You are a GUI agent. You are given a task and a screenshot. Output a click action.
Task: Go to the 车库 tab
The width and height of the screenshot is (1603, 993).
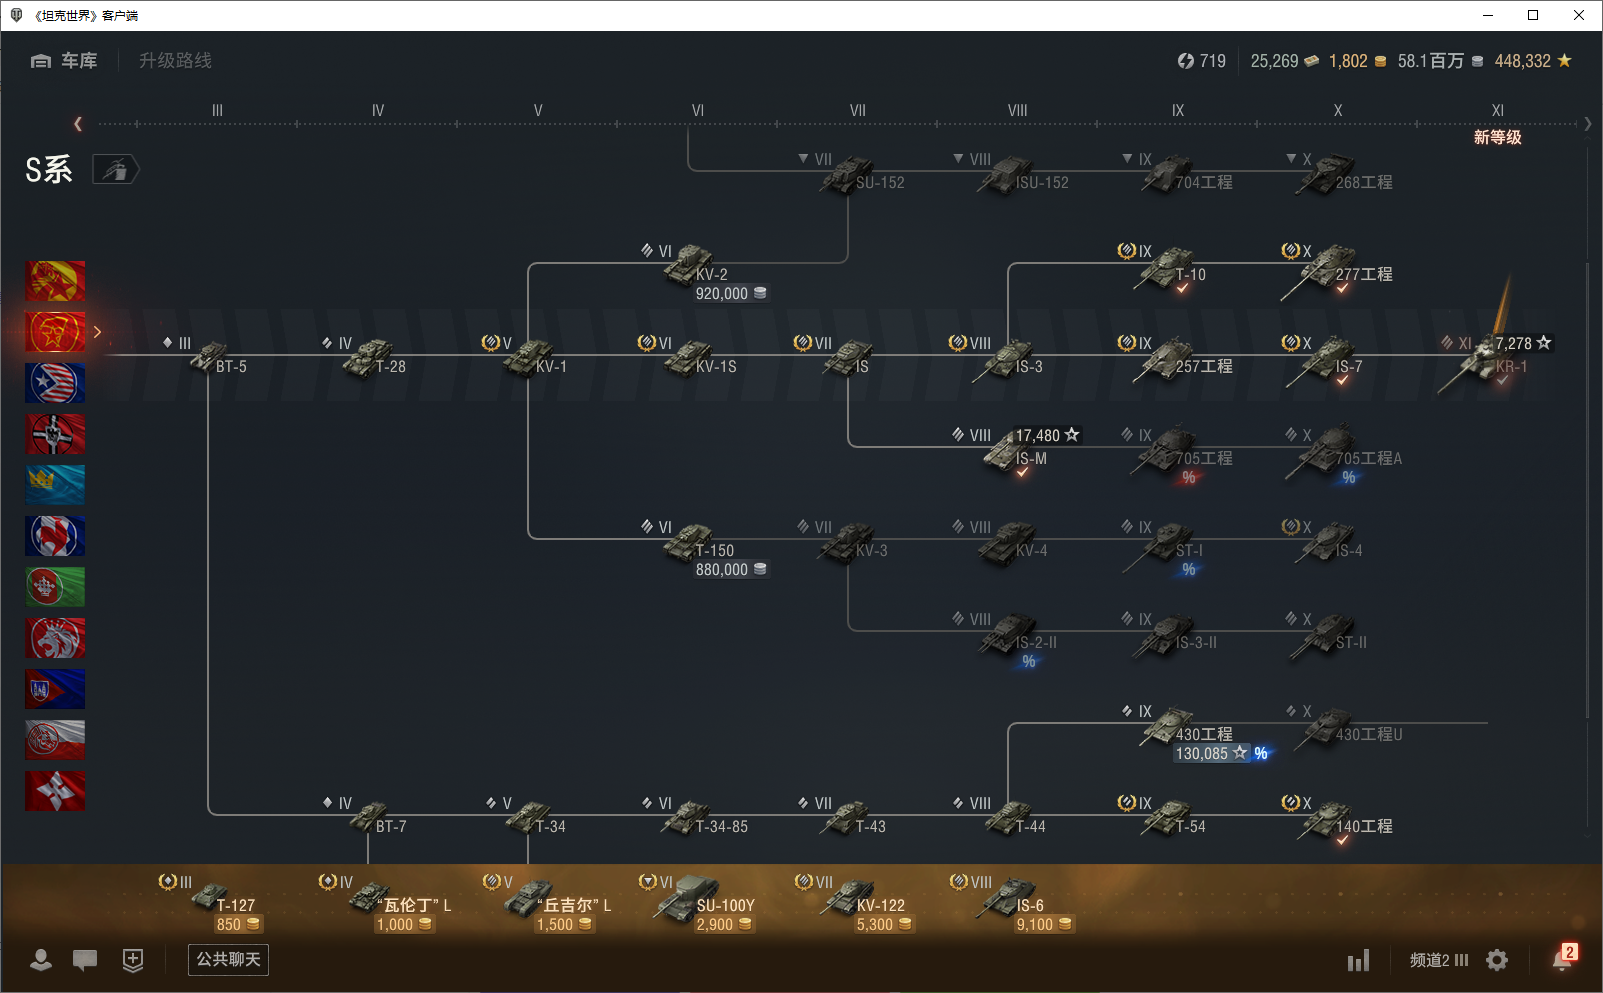(65, 61)
